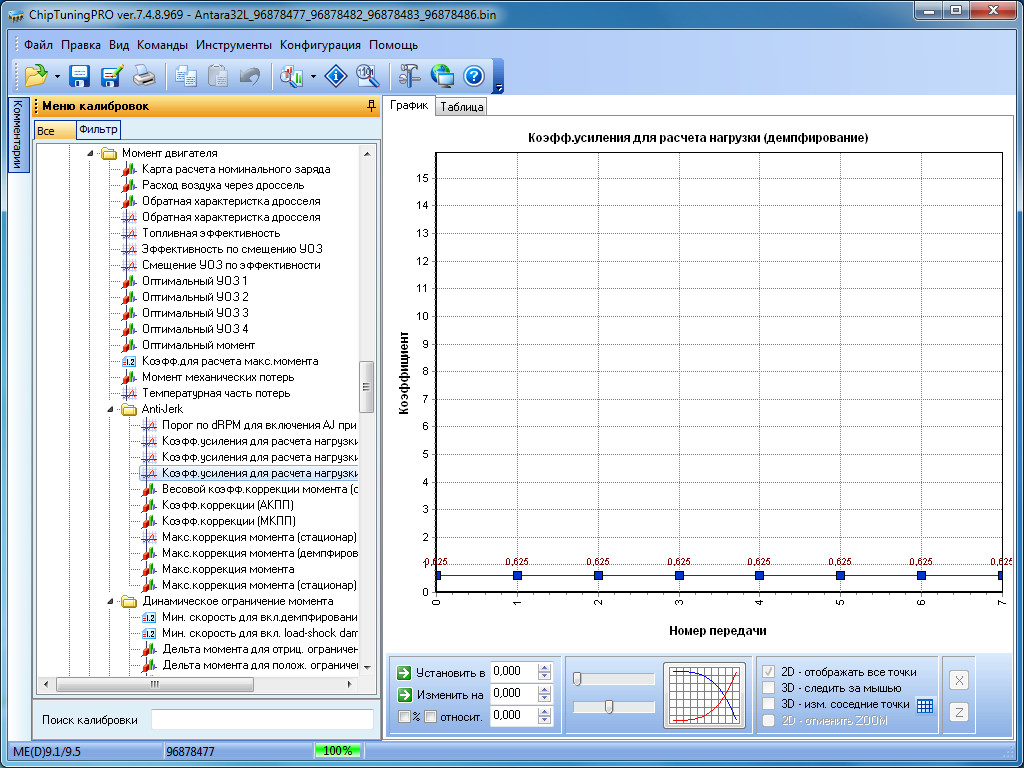Click the printer icon in the toolbar

tap(144, 75)
